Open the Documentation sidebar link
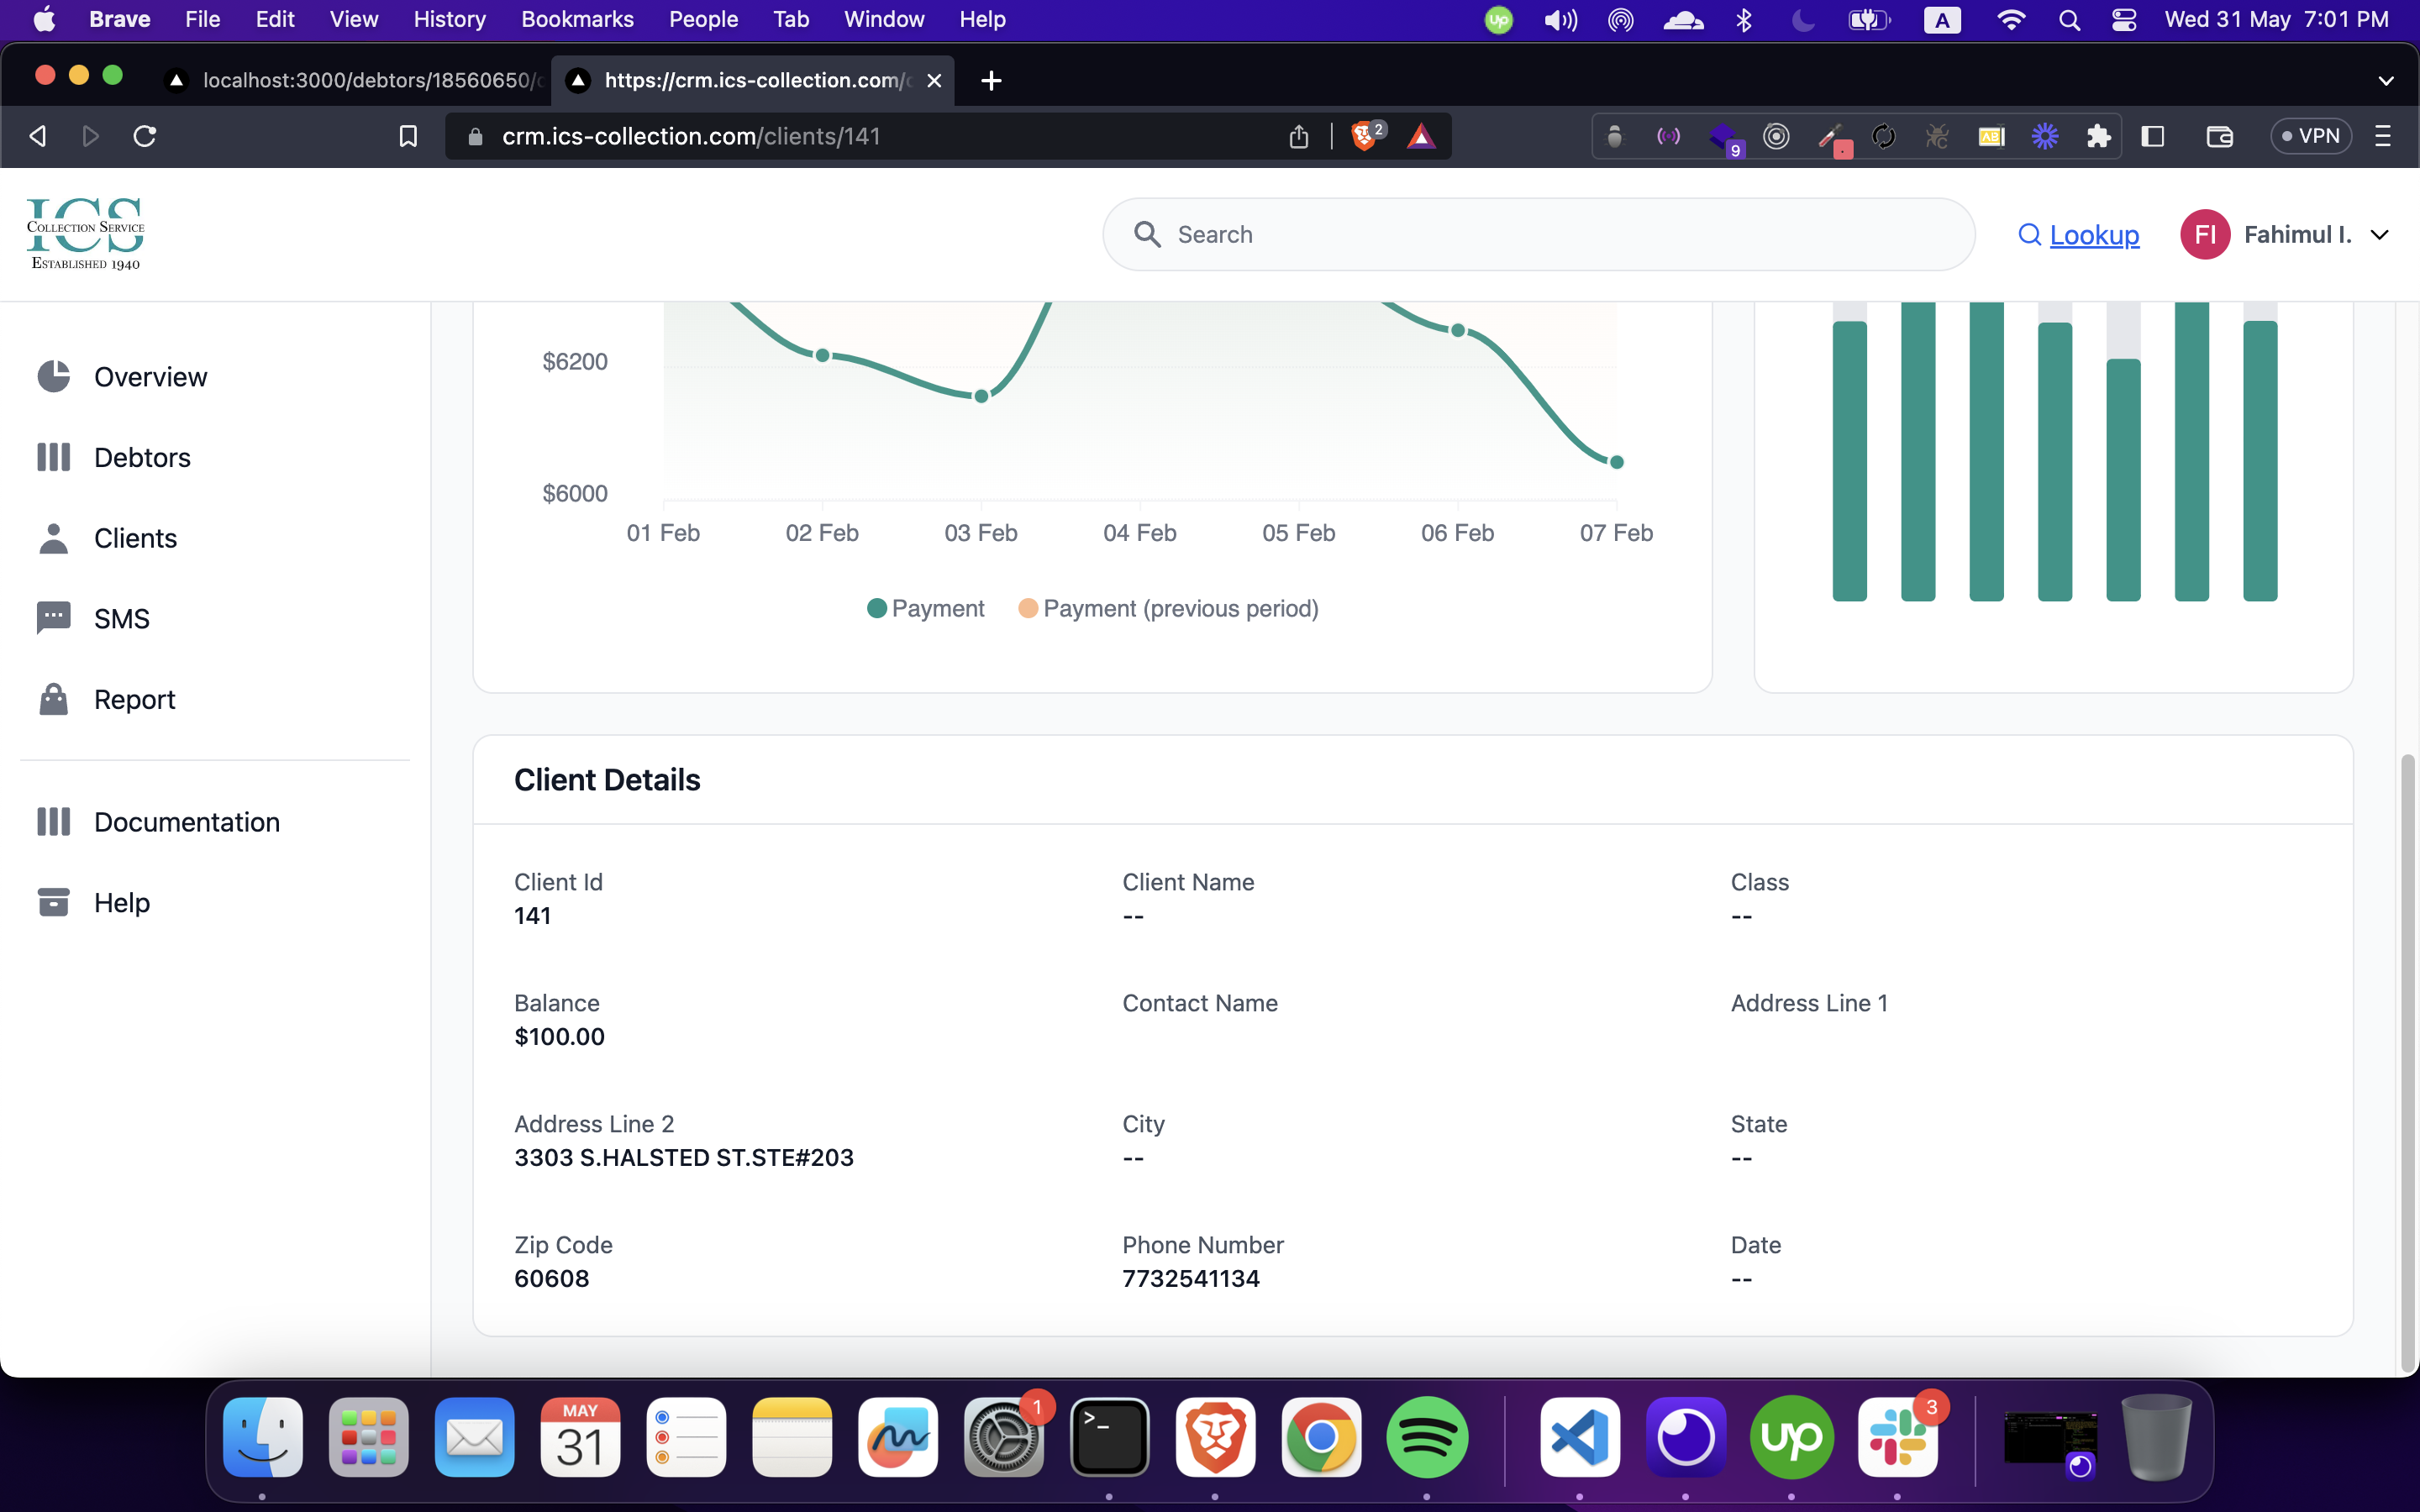 pyautogui.click(x=187, y=822)
